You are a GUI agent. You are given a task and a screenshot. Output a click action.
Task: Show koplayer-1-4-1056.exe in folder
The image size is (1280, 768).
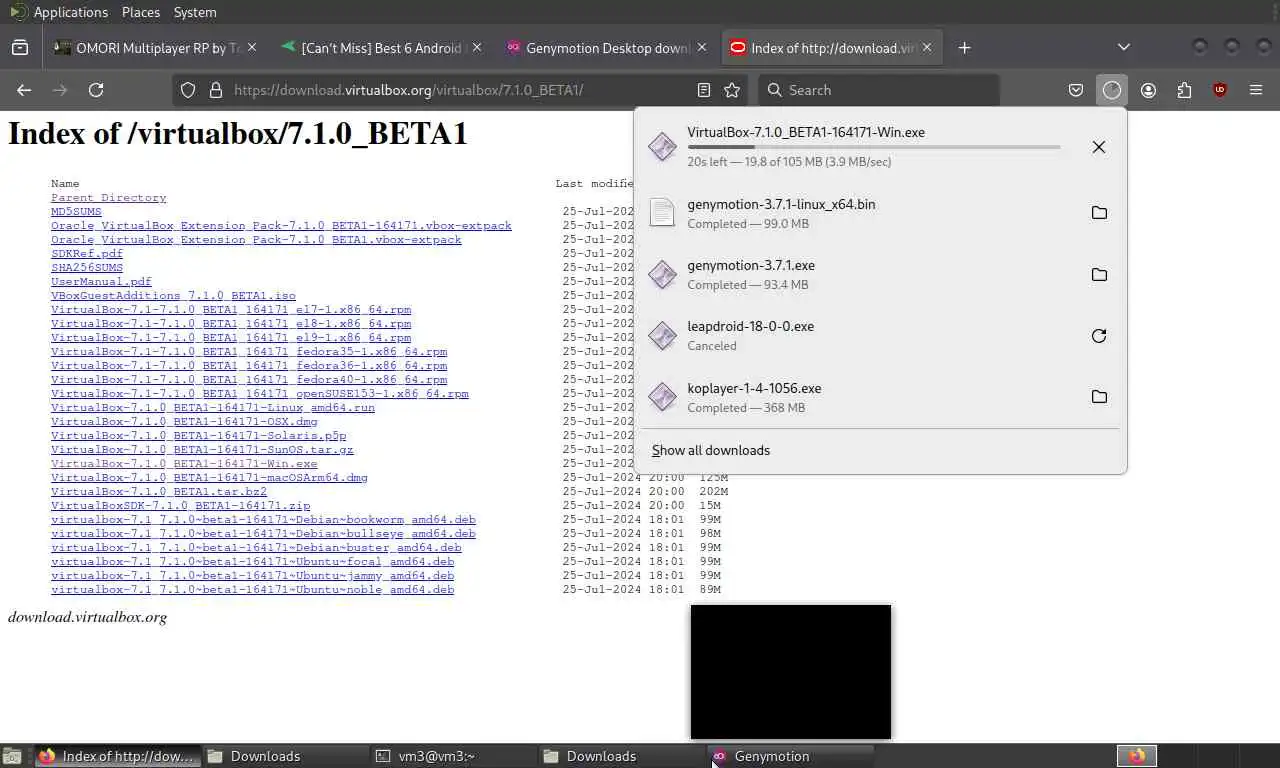click(1098, 397)
